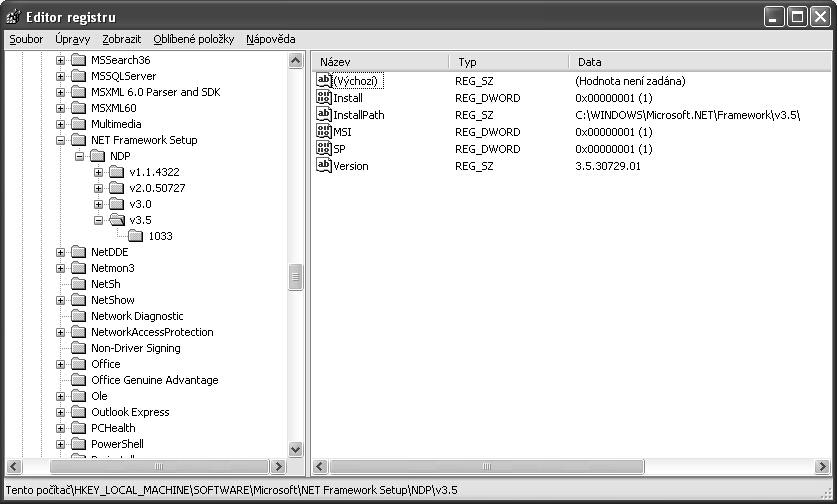Viewport: 837px width, 504px height.
Task: Click the 1033 subkey folder icon
Action: [x=136, y=236]
